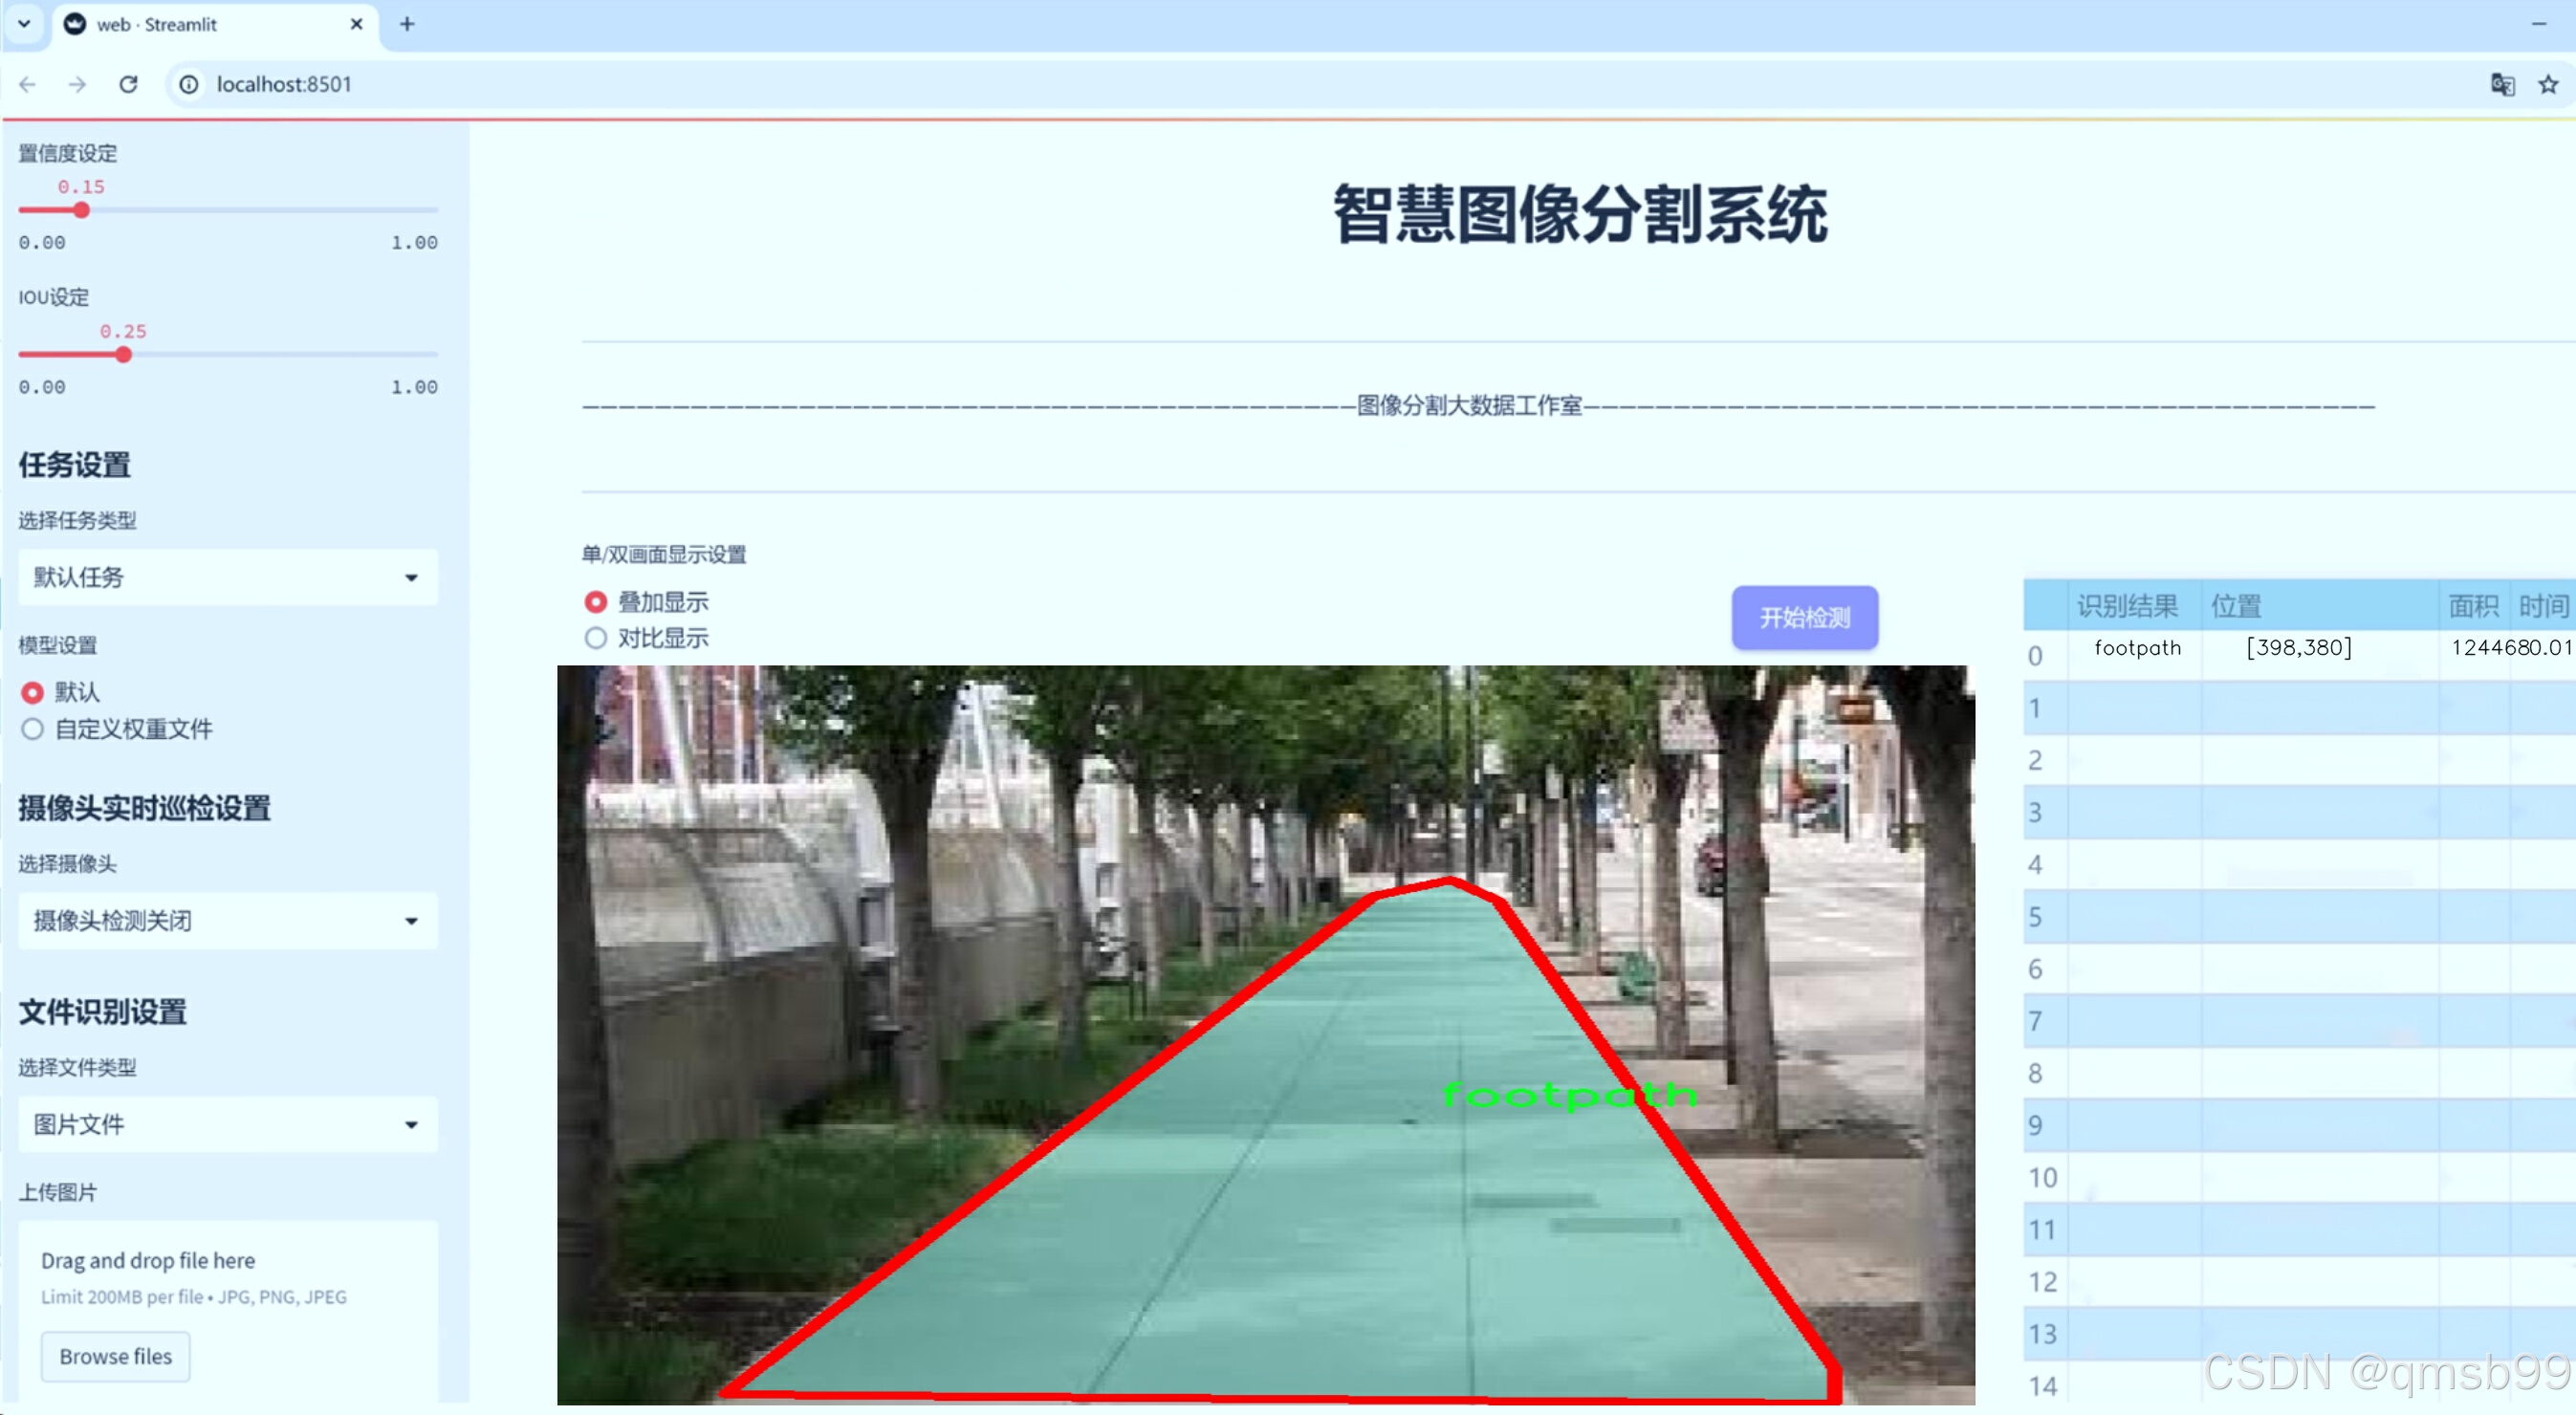Click the 开始检测 button
The height and width of the screenshot is (1415, 2576).
[x=1804, y=617]
